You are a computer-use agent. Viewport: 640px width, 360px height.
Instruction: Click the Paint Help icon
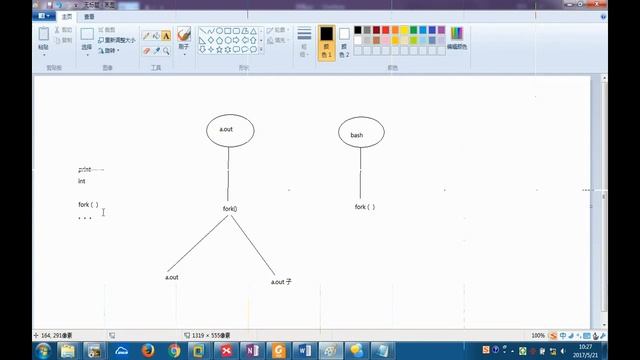pos(603,17)
